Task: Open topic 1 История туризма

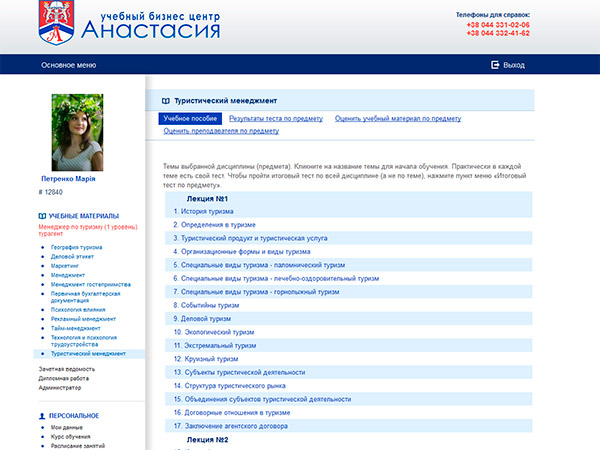Action: coord(203,211)
